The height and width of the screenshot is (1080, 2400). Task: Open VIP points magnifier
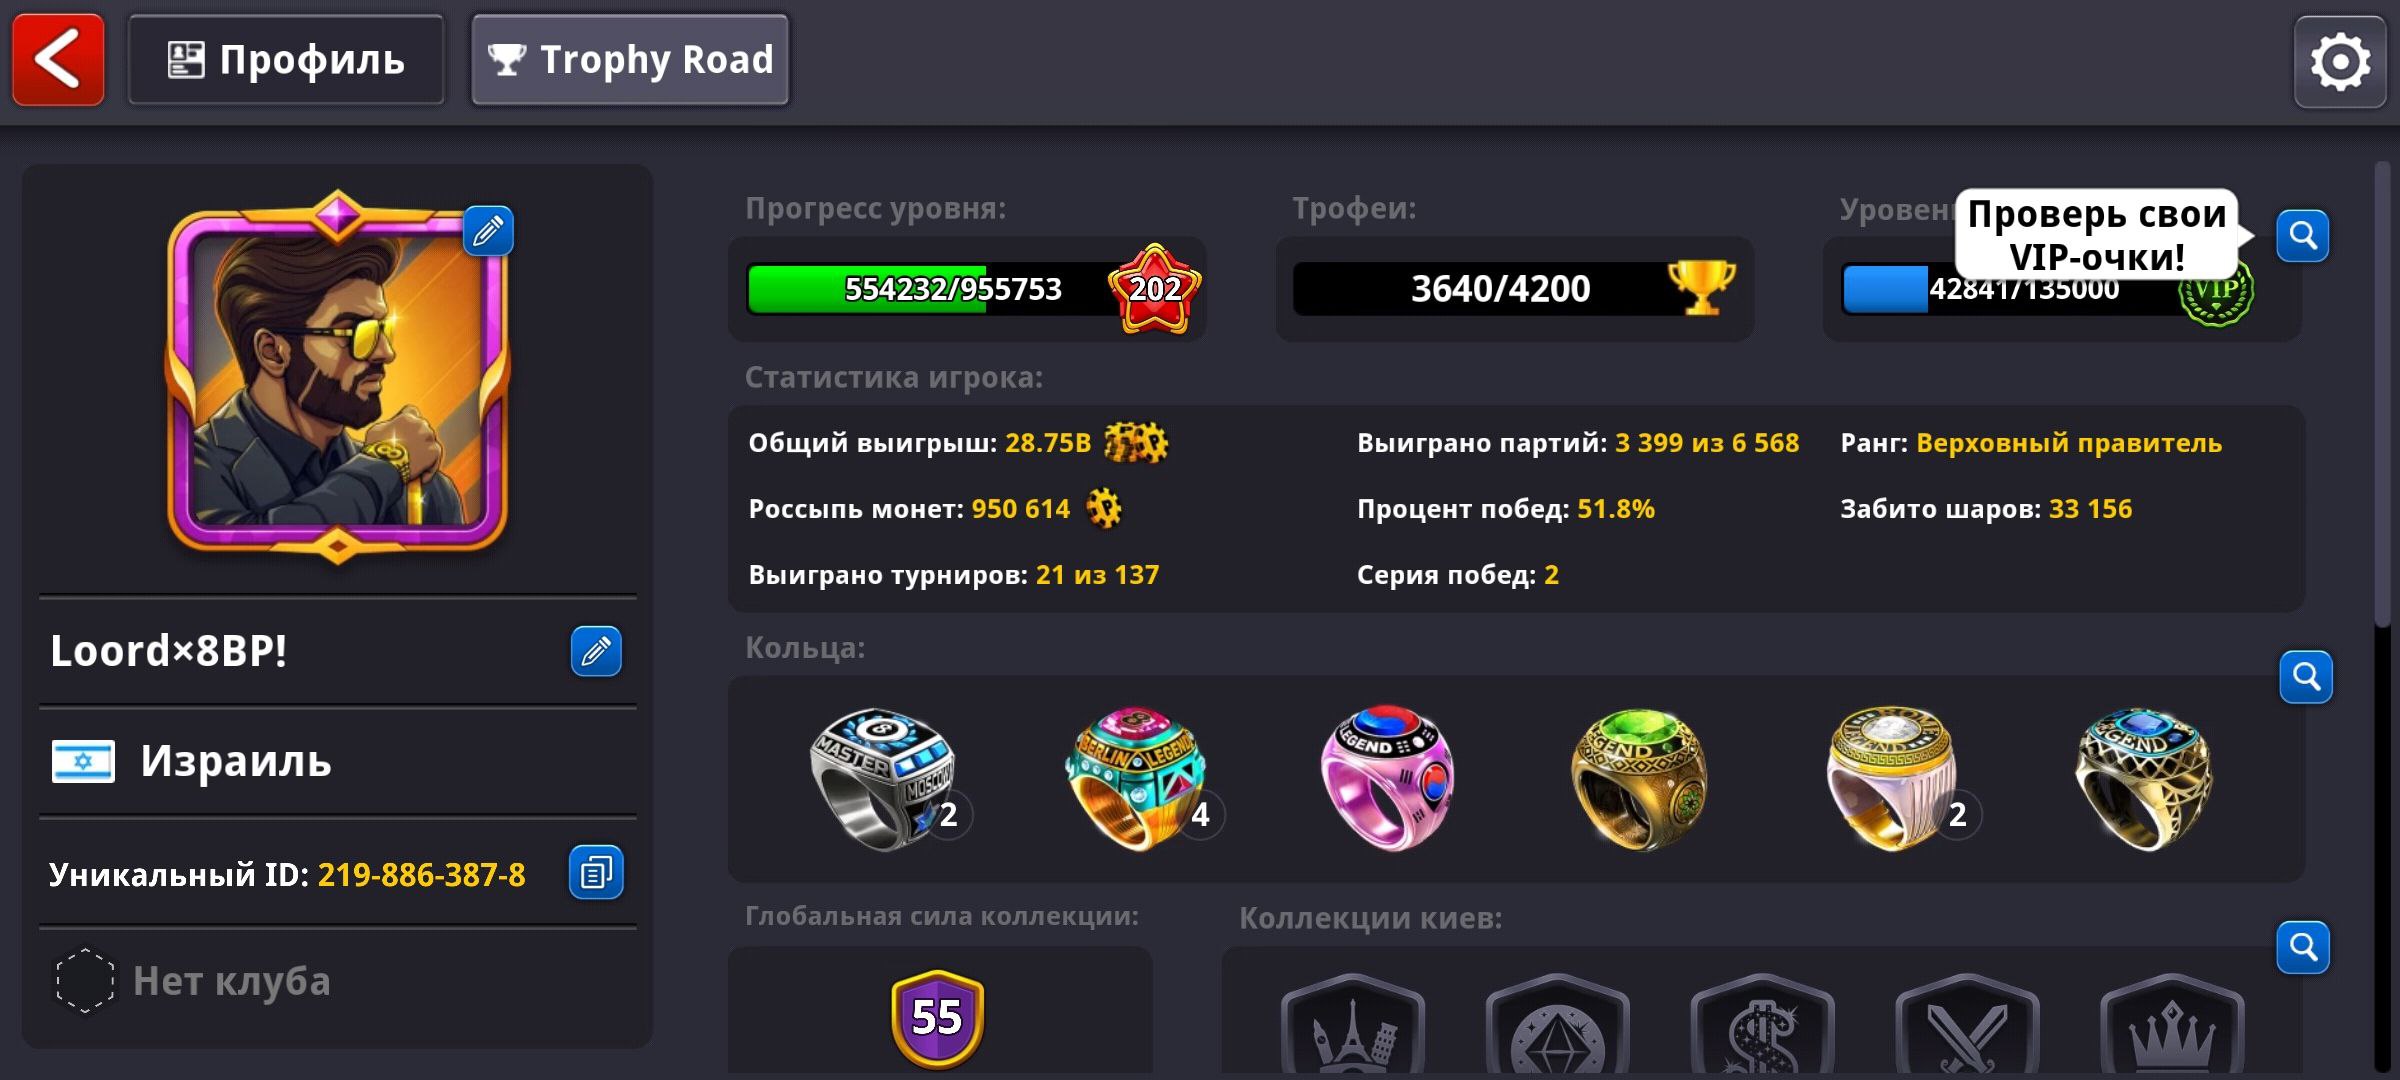(x=2303, y=236)
